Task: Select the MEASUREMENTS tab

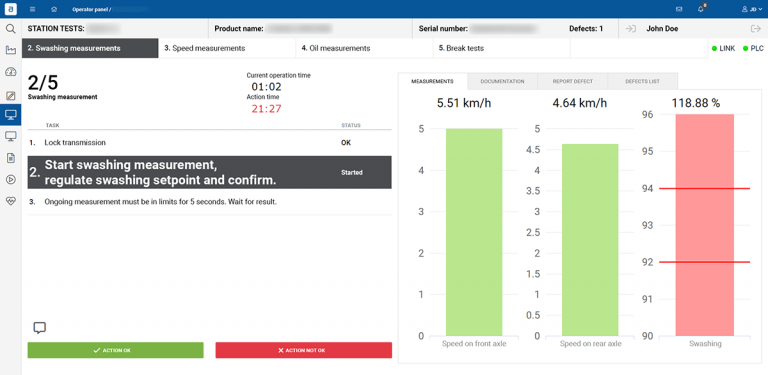Action: (432, 81)
